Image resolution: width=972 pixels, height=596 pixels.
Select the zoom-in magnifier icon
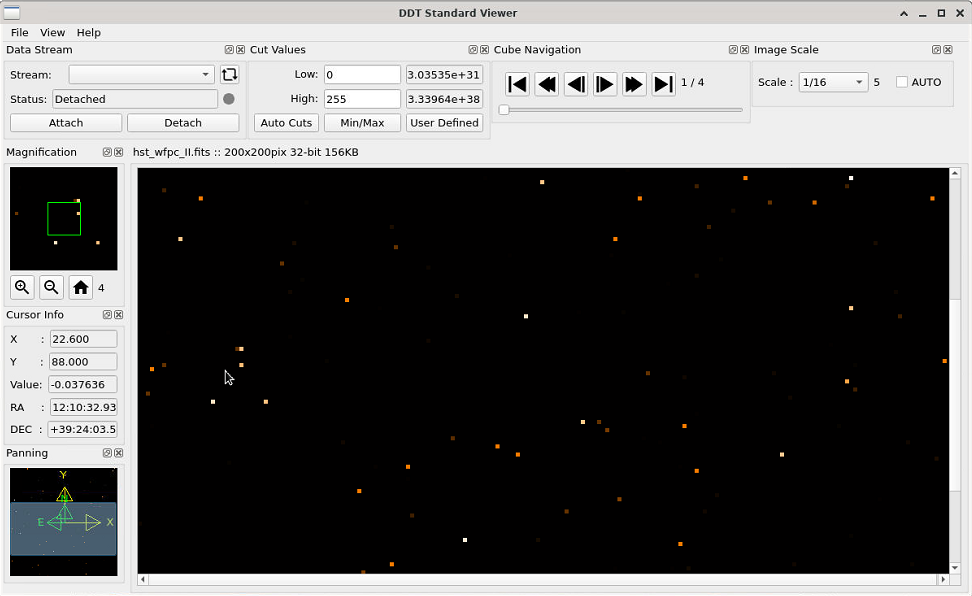pos(21,287)
